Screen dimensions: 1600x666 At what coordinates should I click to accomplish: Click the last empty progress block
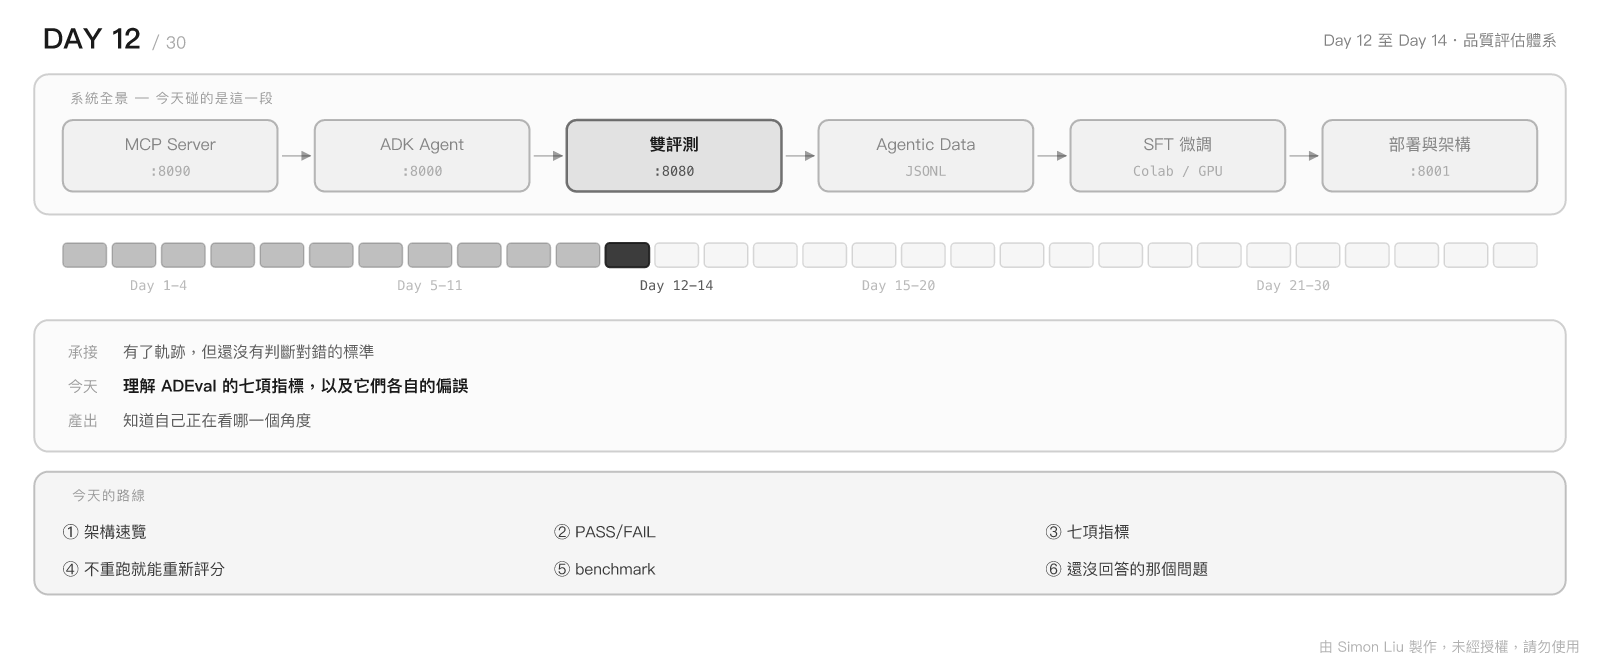coord(1515,255)
